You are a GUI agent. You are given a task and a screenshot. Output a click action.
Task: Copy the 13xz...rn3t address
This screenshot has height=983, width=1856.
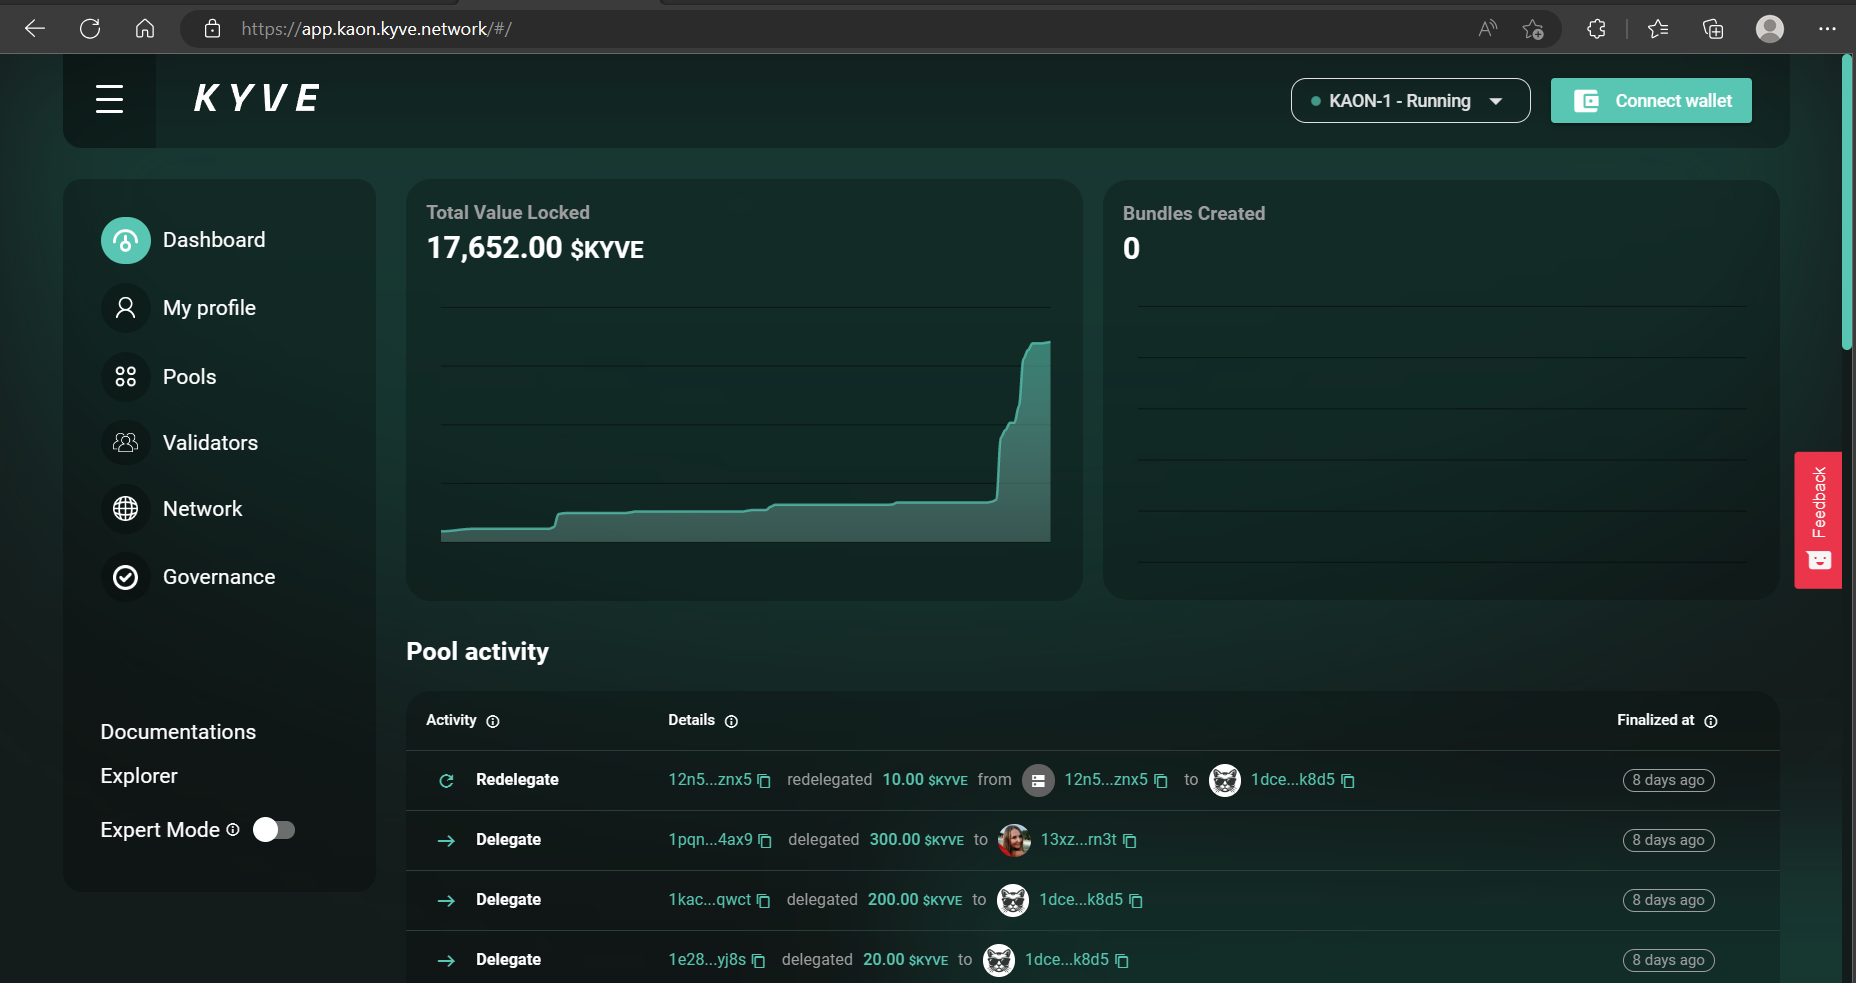tap(1130, 841)
